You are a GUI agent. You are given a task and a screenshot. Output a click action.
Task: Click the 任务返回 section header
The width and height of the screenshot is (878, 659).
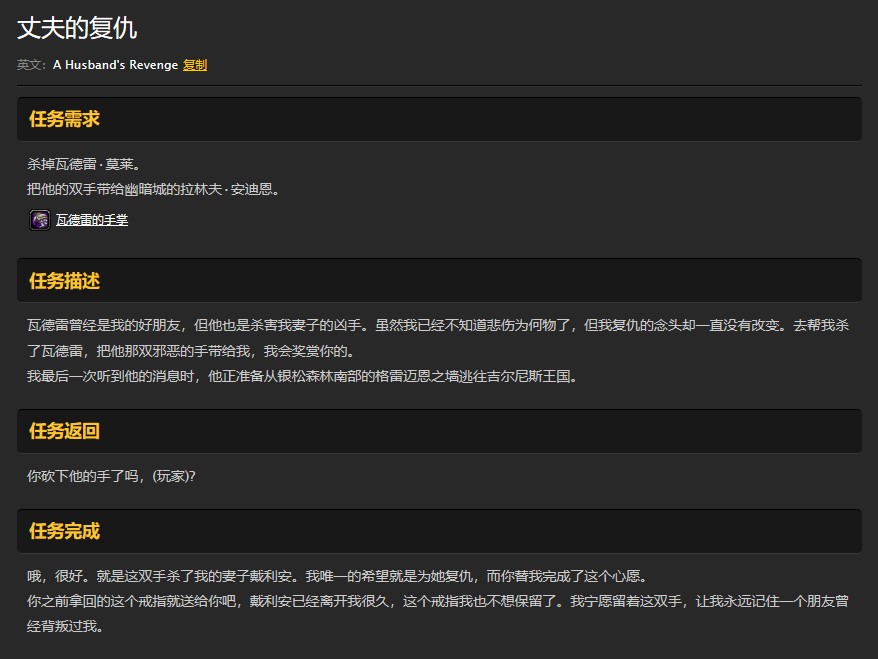tap(64, 431)
